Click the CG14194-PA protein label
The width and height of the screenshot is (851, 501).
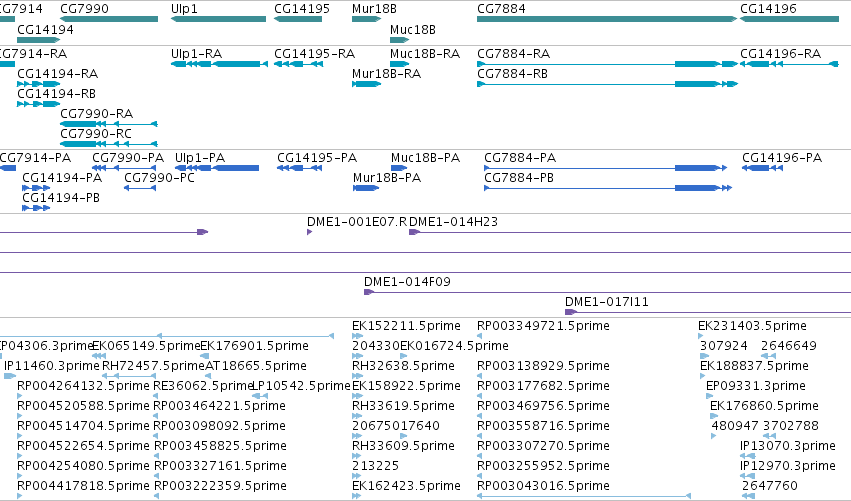pyautogui.click(x=62, y=178)
